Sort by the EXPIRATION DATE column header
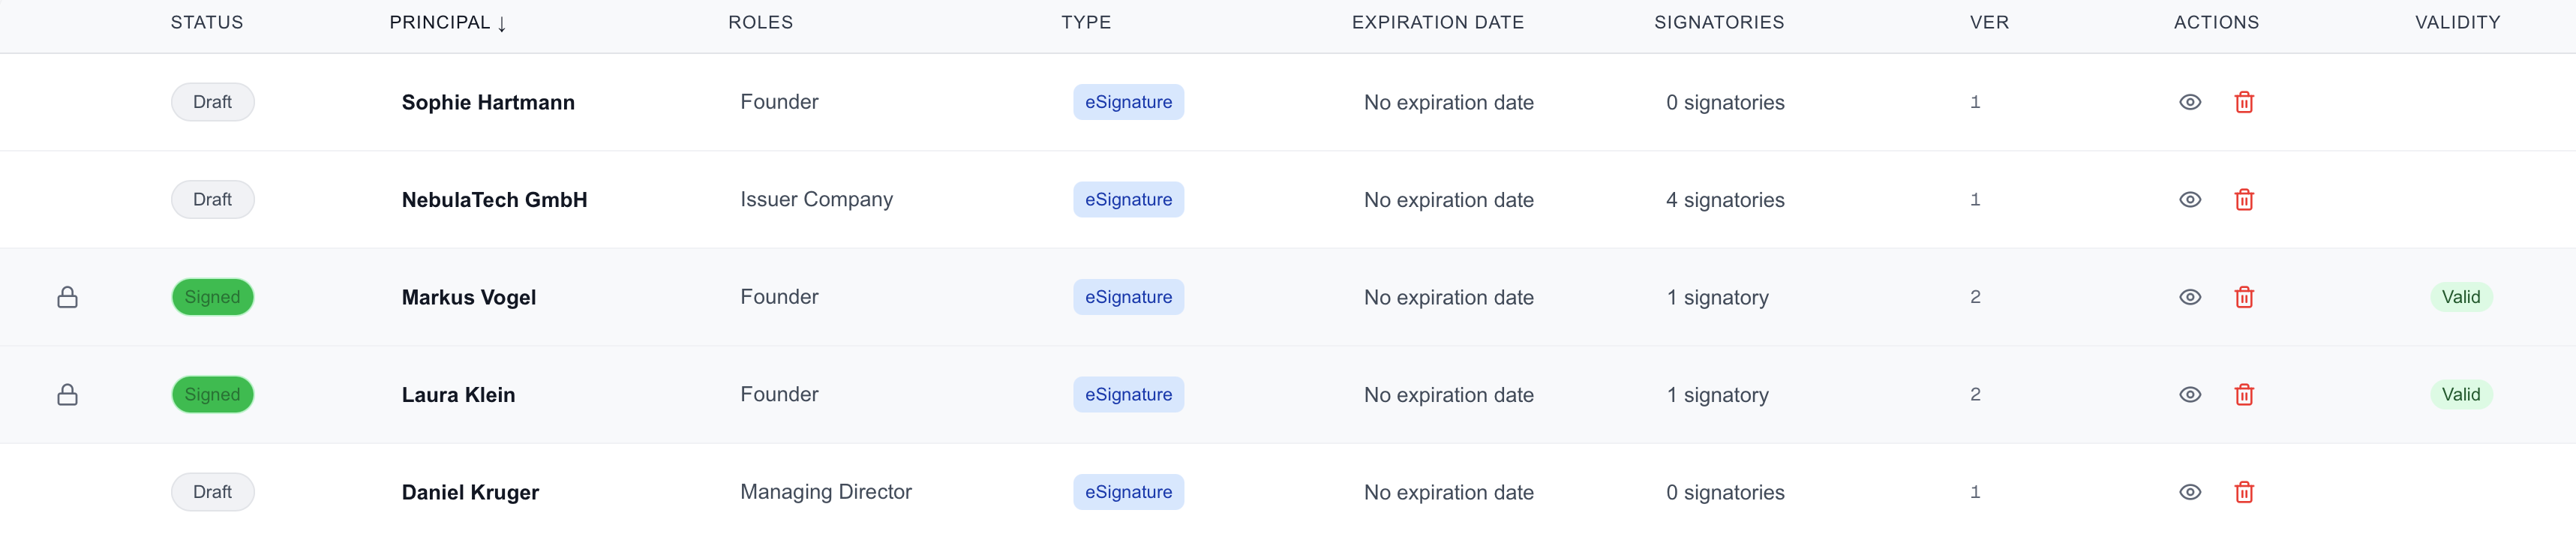Viewport: 2576px width, 540px height. click(1438, 22)
